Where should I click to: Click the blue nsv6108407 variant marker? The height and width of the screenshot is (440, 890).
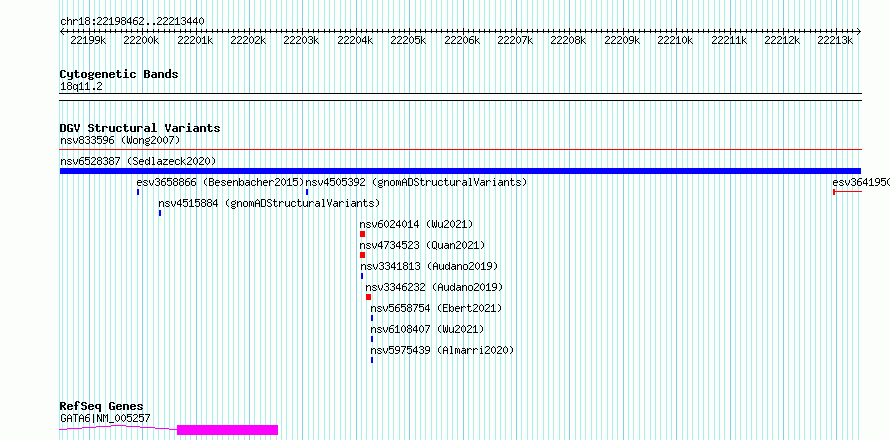tap(372, 339)
